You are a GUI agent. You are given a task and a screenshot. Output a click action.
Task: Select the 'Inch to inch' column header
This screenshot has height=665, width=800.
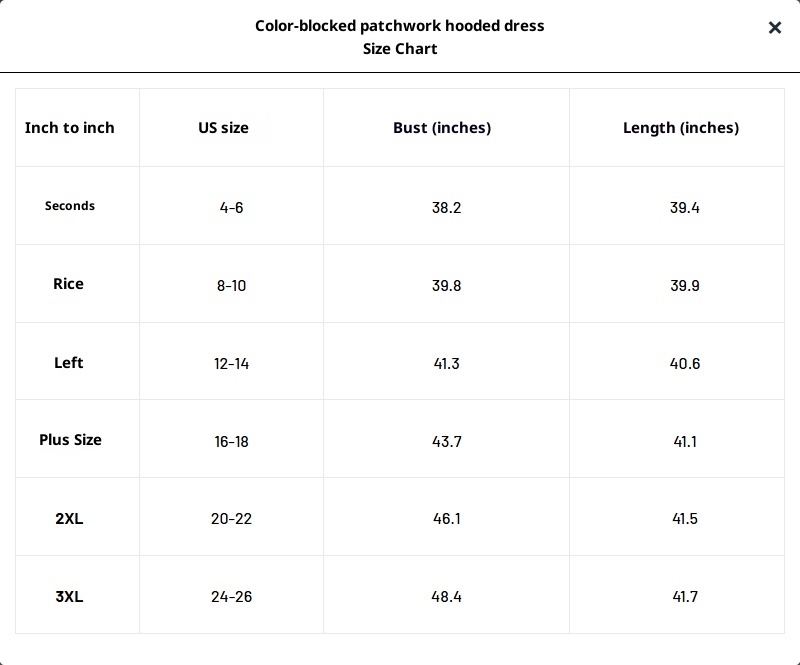[x=70, y=128]
